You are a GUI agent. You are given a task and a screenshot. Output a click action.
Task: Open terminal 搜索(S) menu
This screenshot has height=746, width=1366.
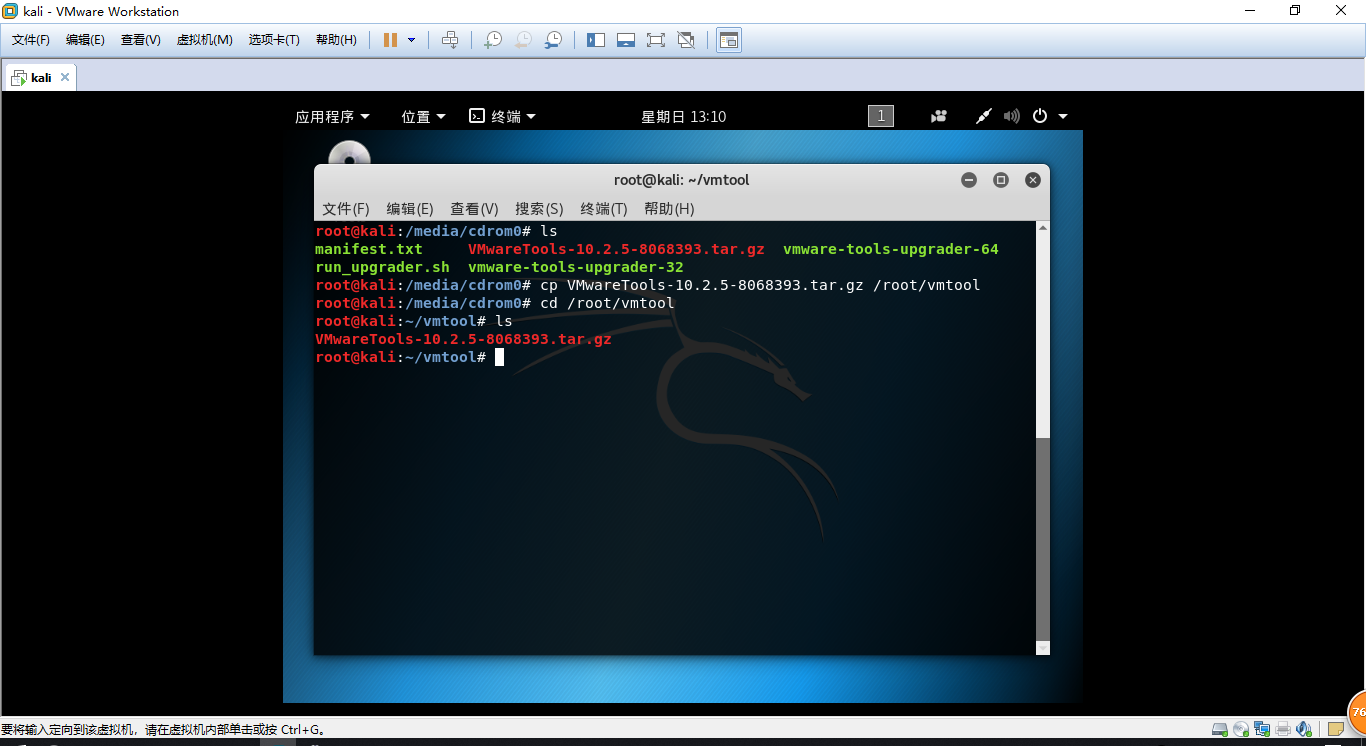tap(539, 208)
